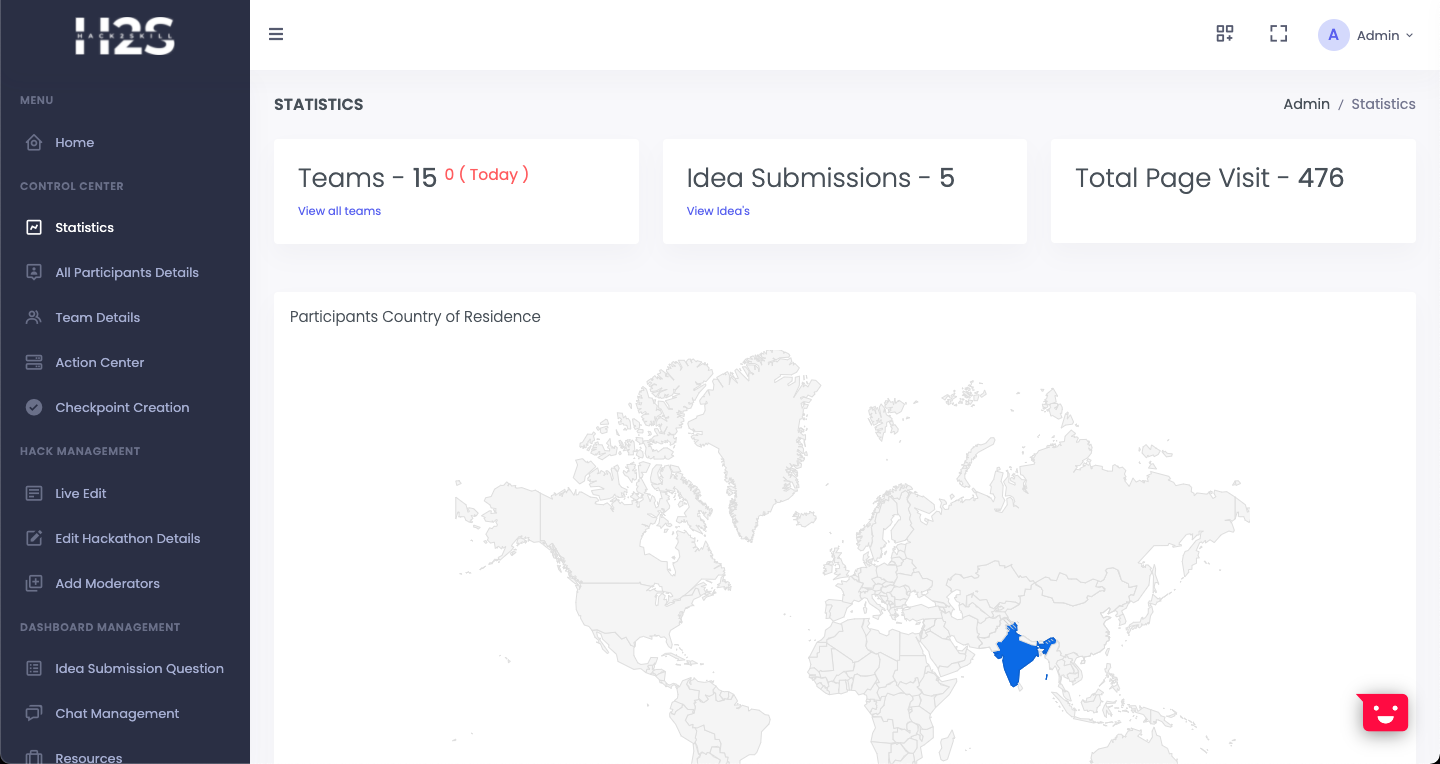The width and height of the screenshot is (1440, 764).
Task: Expand the Admin user dropdown
Action: tap(1384, 35)
